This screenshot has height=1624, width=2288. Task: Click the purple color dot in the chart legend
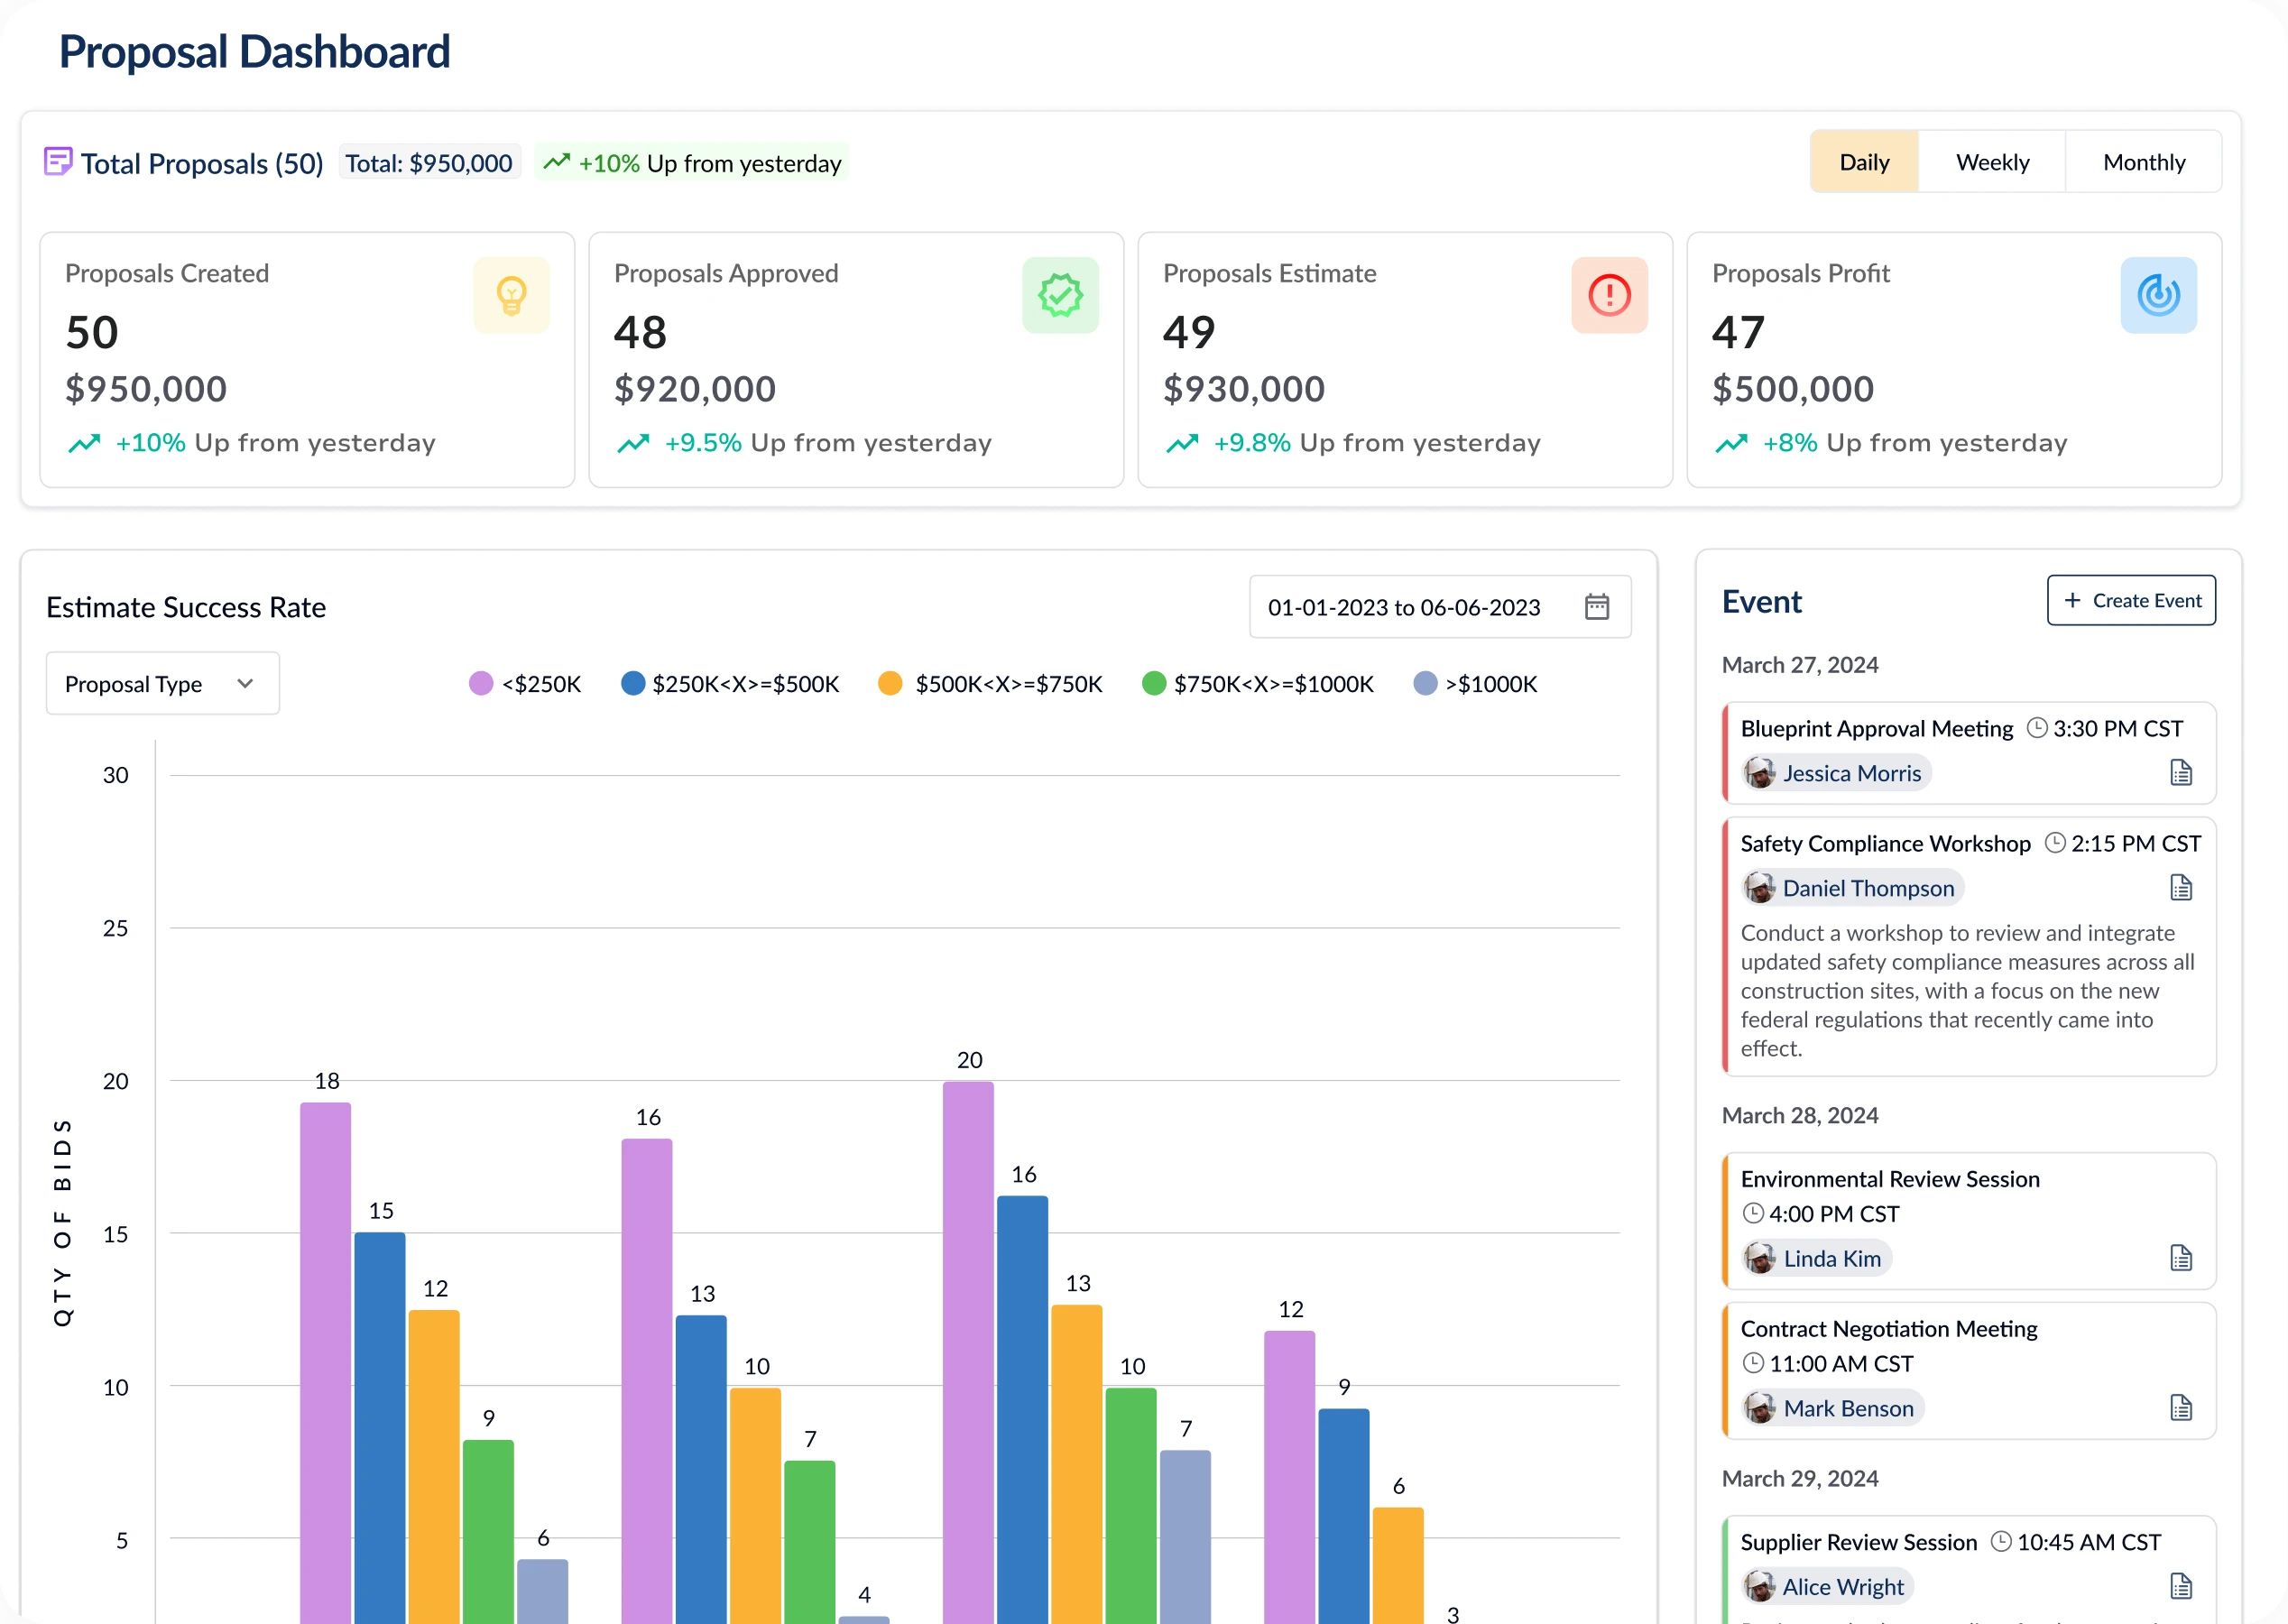click(481, 684)
